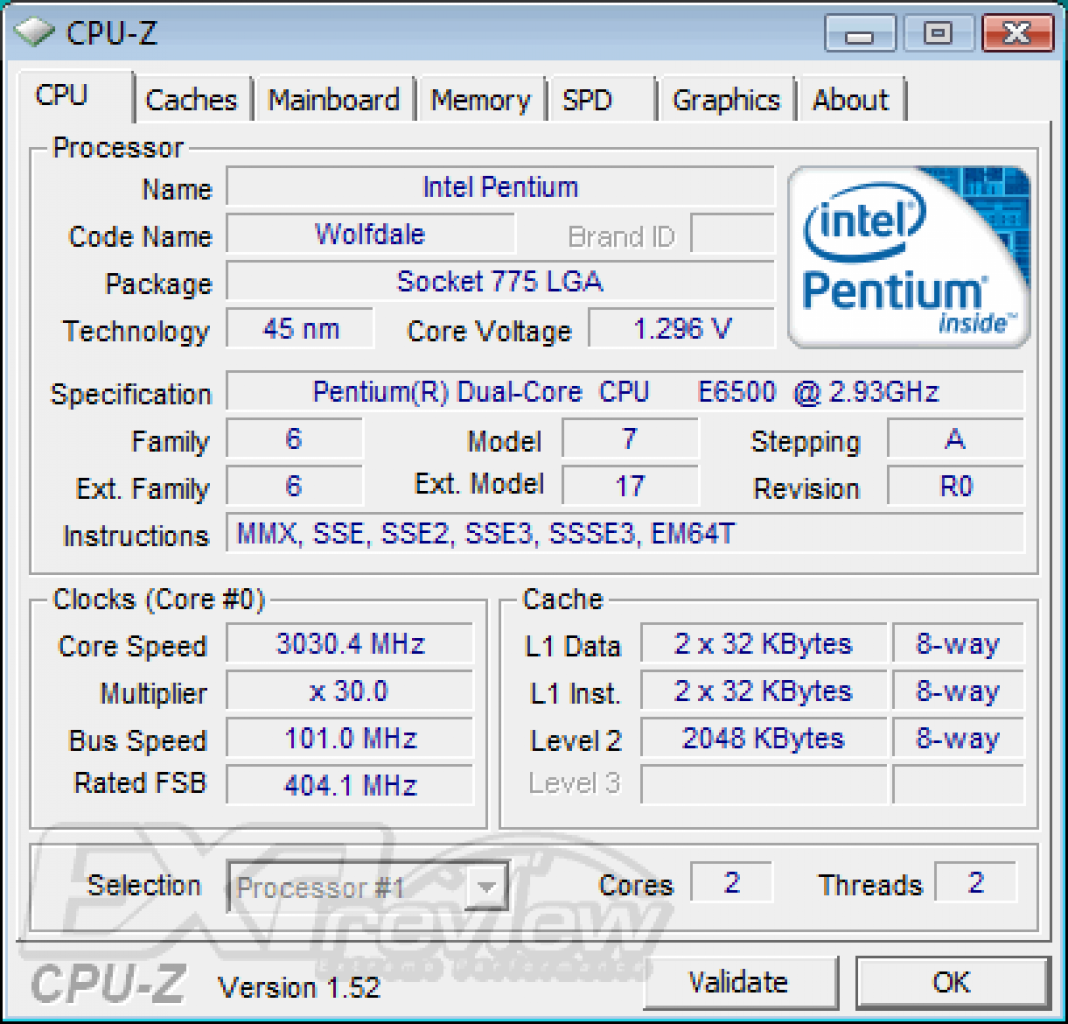Click the Model value '7'
The image size is (1068, 1024).
(x=630, y=439)
